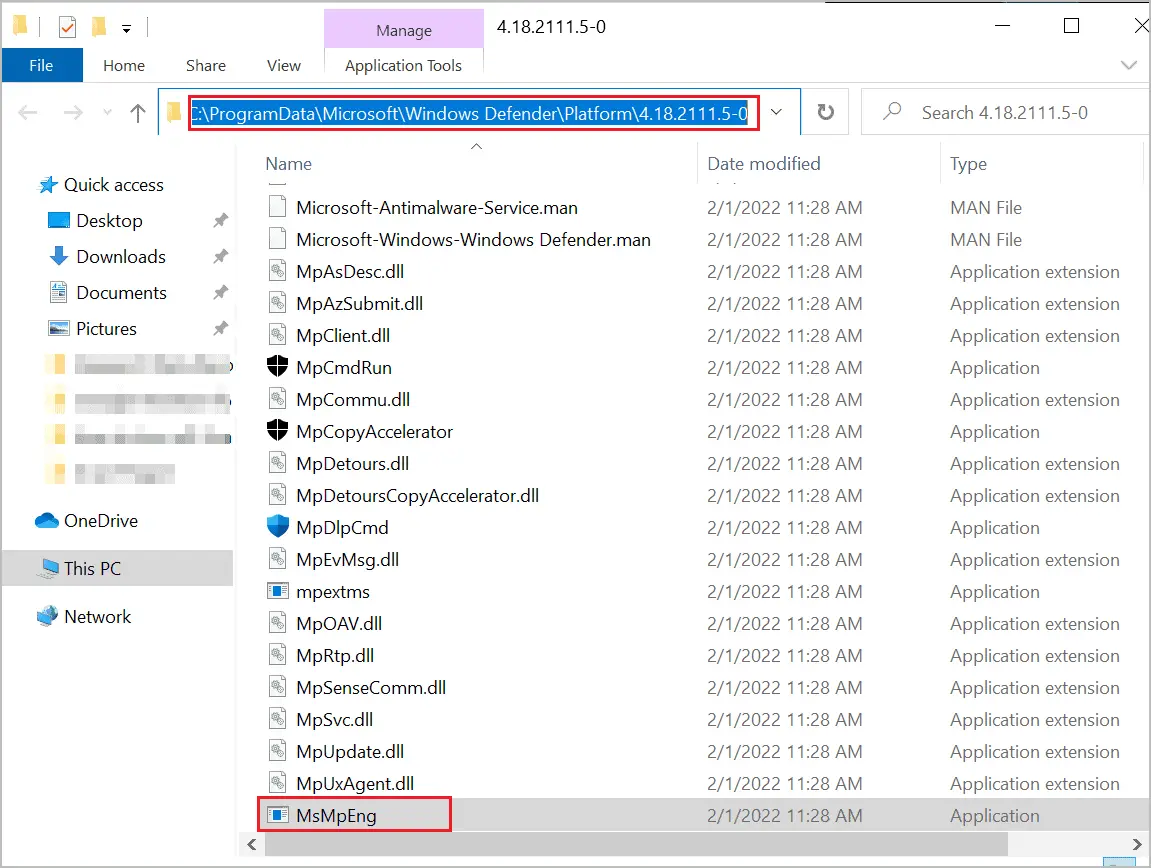
Task: Click the scroll left arrow
Action: pos(252,845)
